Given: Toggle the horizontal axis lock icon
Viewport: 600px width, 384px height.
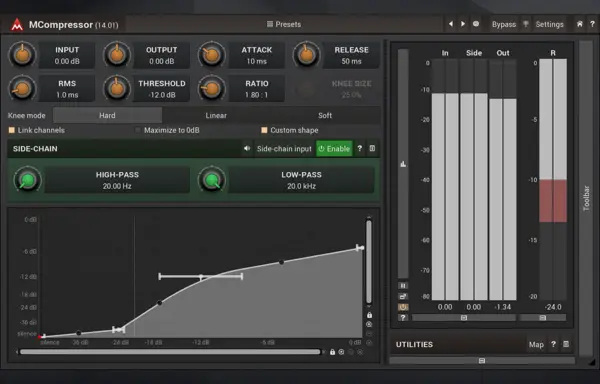Looking at the screenshot, I should click(332, 351).
